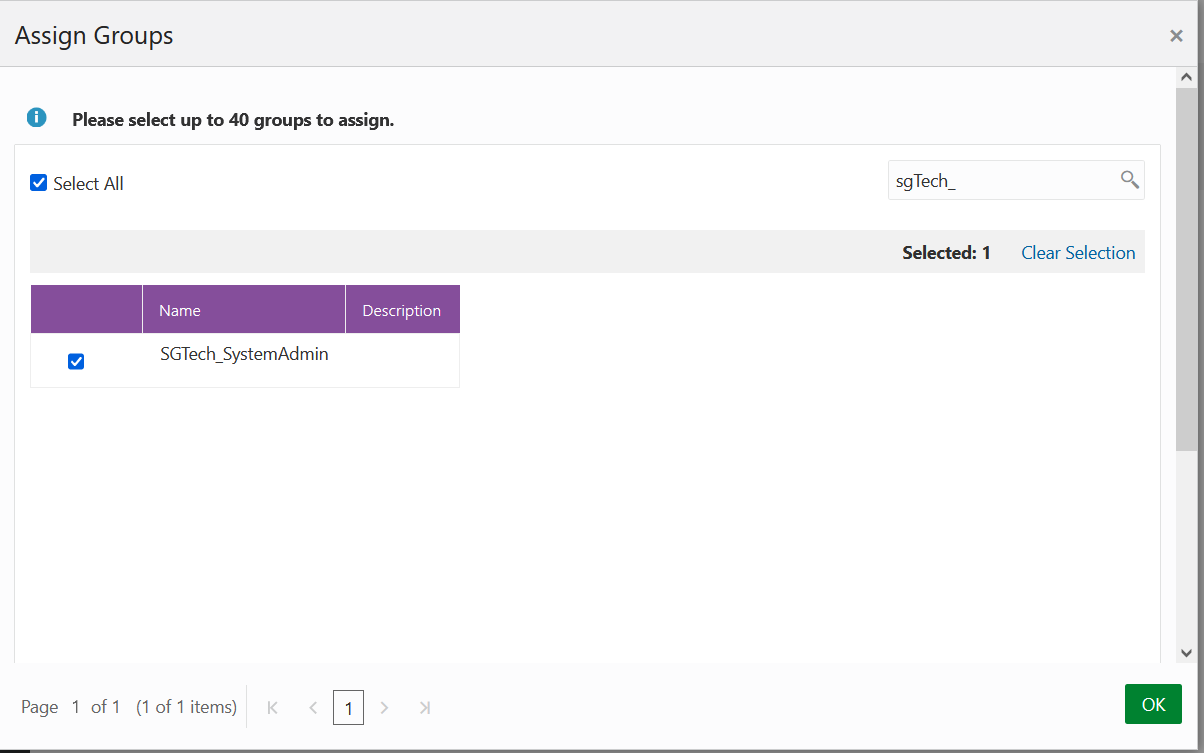Close the Assign Groups dialog
1204x753 pixels.
[1176, 36]
